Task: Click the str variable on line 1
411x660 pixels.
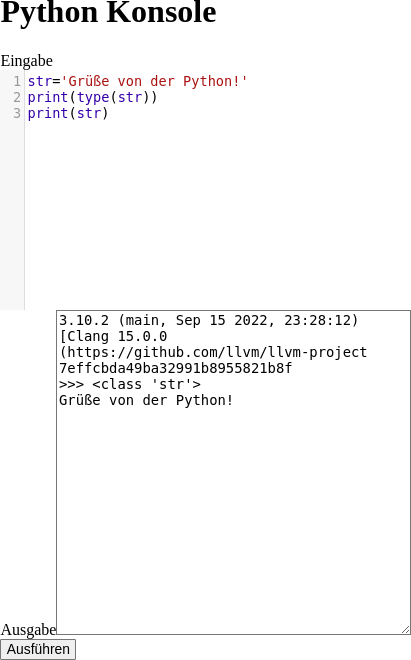Action: point(40,81)
